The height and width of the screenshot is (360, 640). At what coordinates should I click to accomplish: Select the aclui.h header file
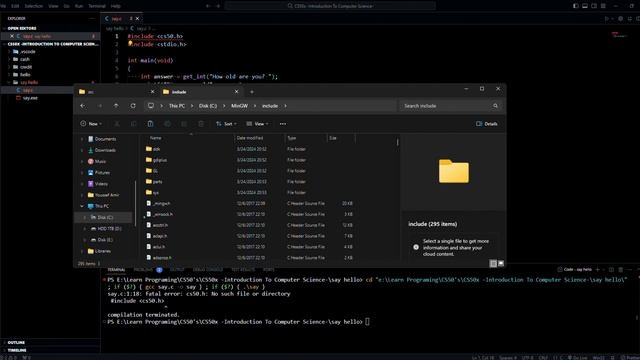250,247
